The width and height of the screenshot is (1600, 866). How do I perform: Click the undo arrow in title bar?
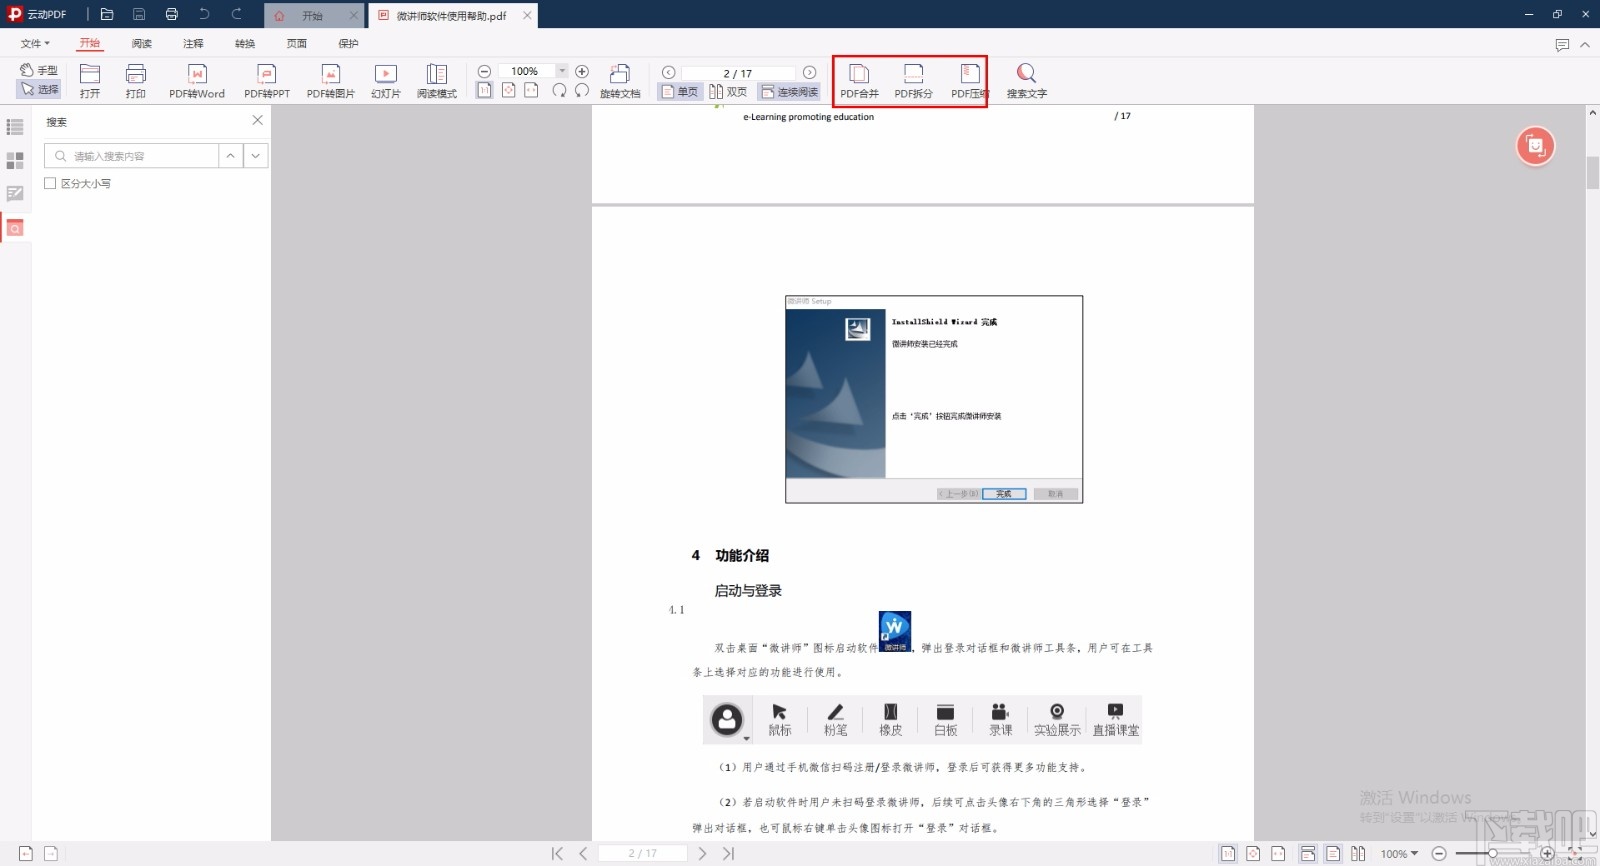[204, 15]
